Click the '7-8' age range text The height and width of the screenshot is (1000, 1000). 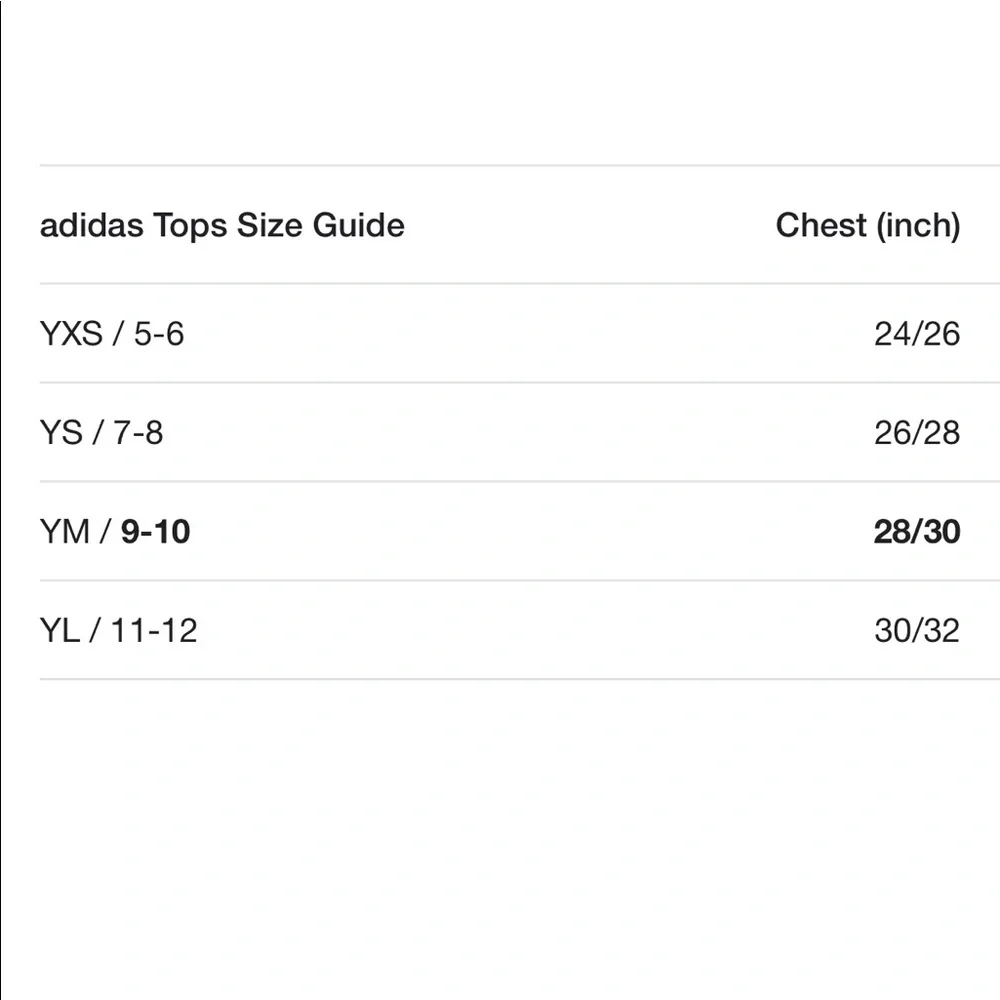138,432
